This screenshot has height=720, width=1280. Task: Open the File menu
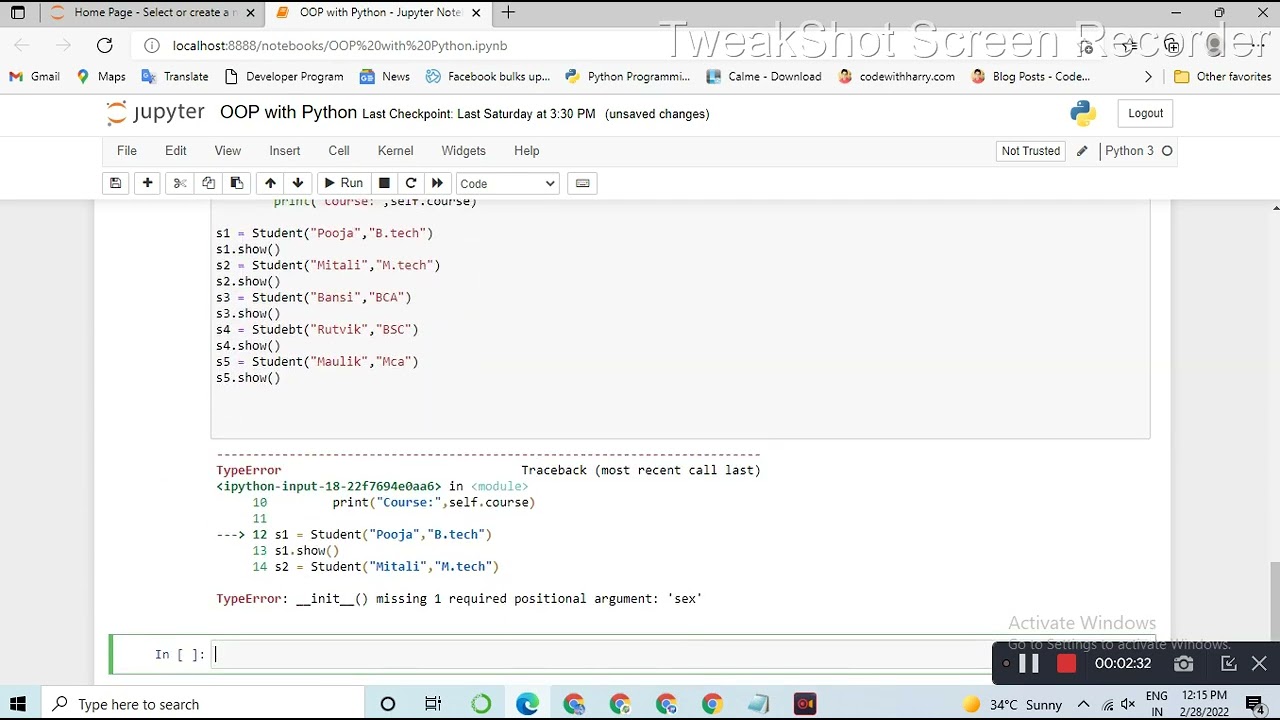tap(127, 151)
